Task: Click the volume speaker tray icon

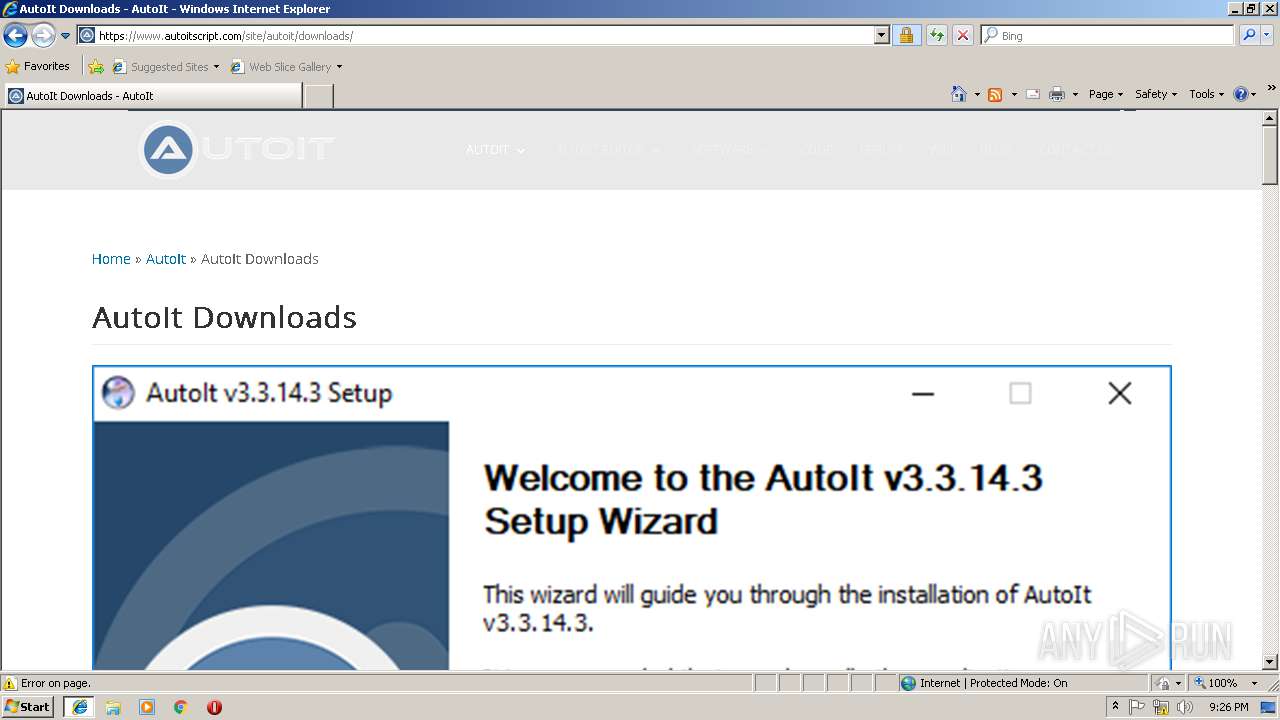Action: pos(1185,707)
